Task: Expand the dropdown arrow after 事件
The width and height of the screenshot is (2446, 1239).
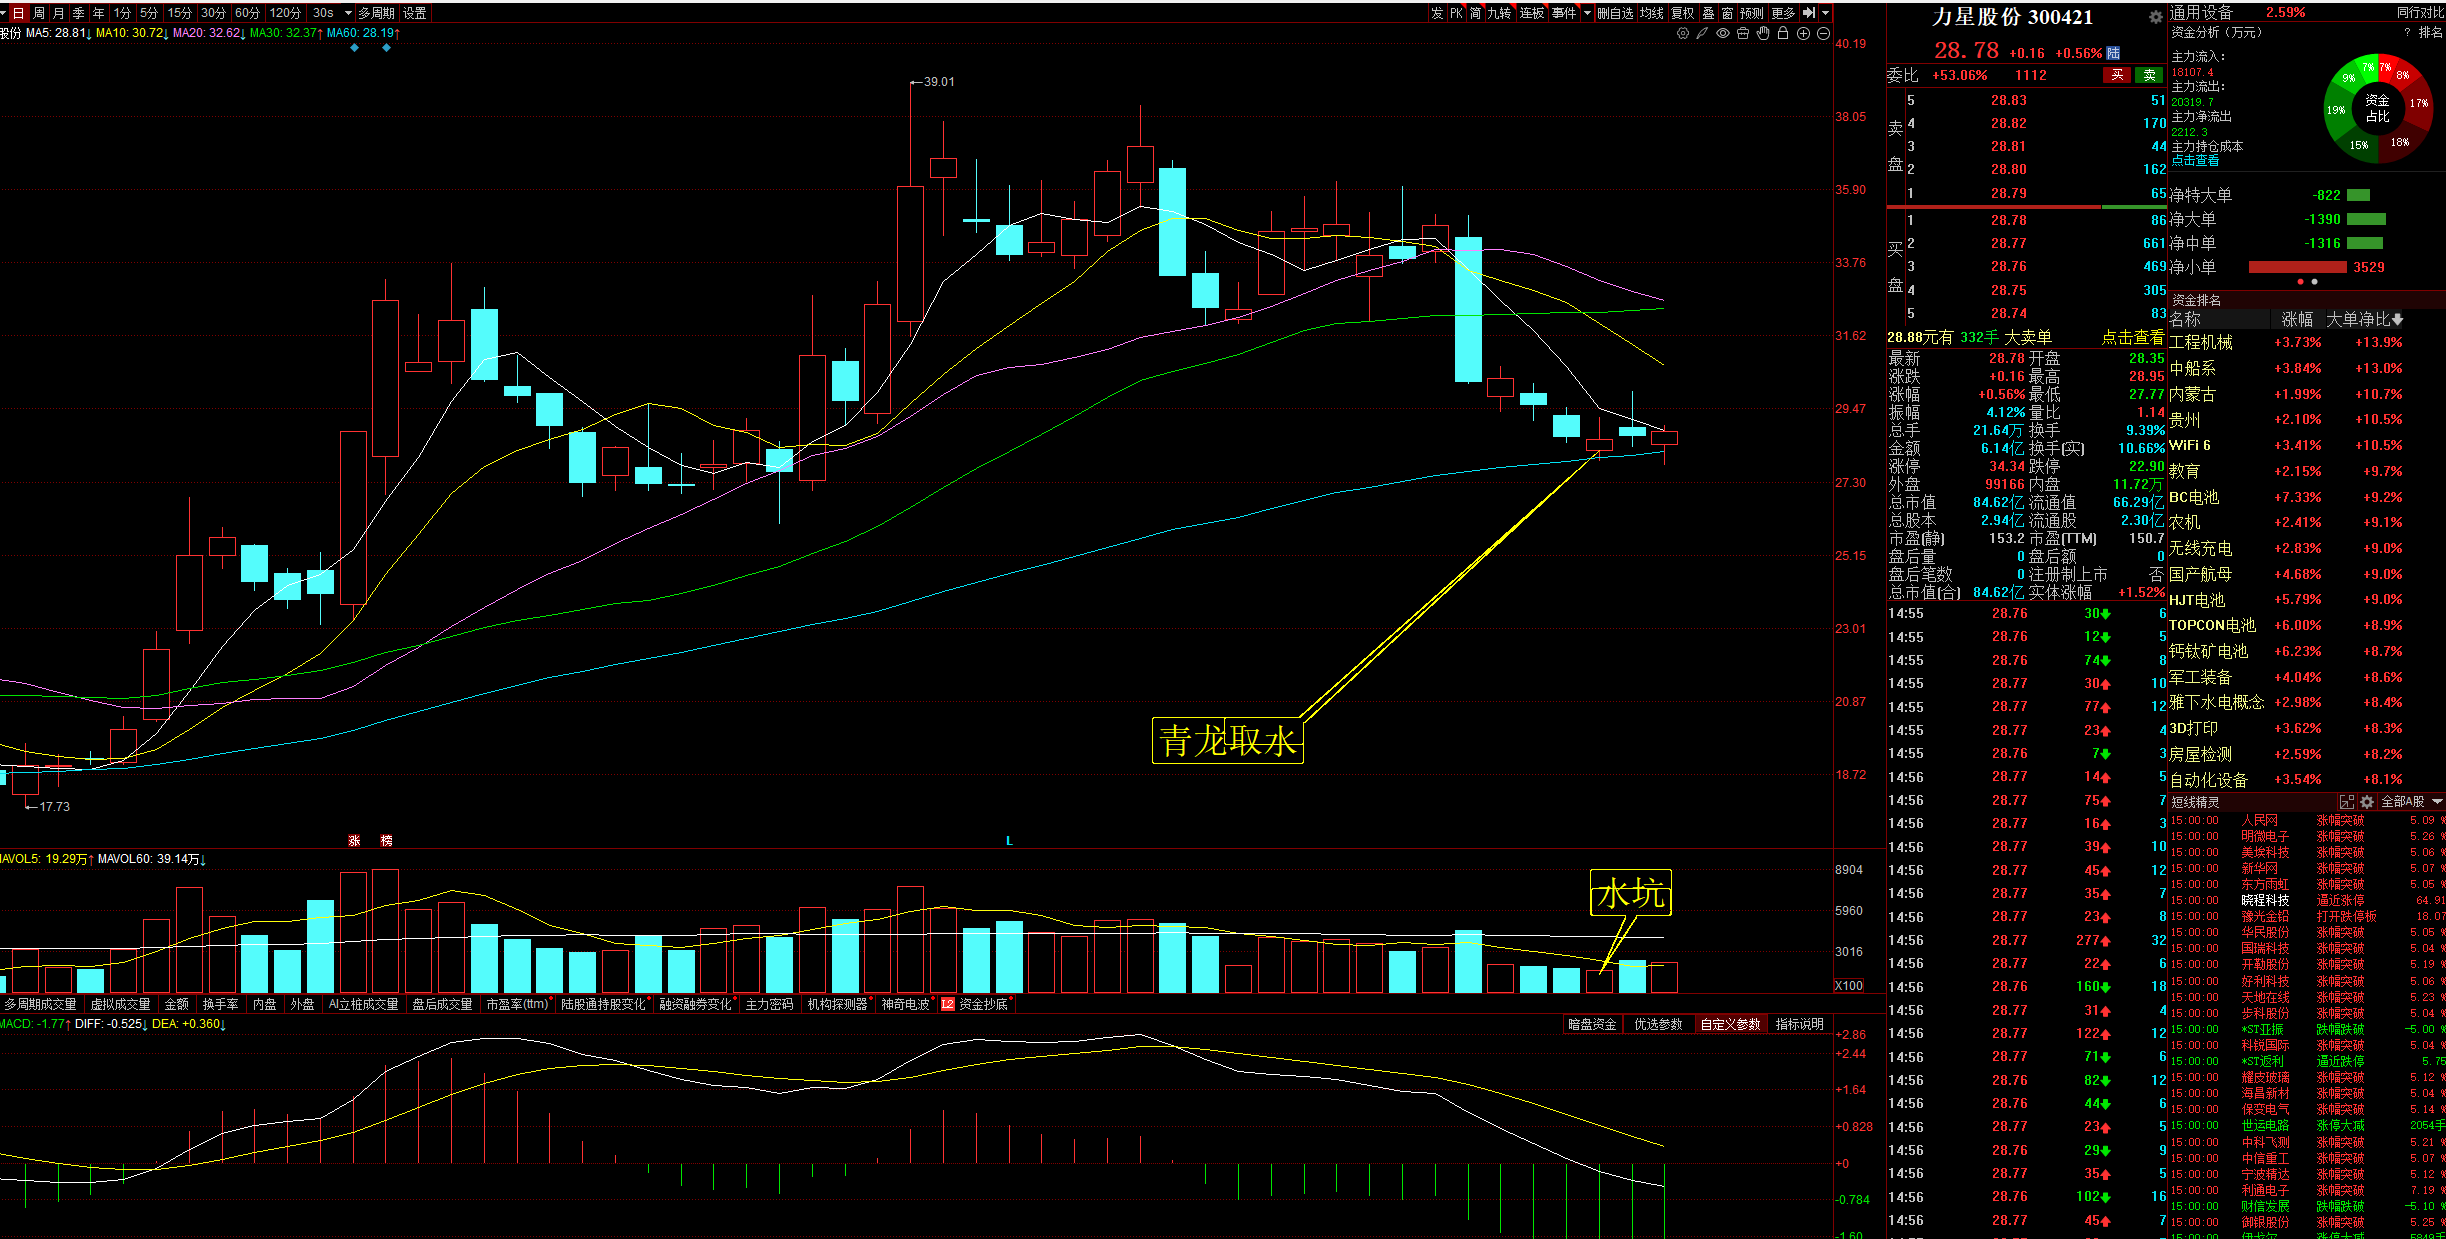Action: (x=1587, y=13)
